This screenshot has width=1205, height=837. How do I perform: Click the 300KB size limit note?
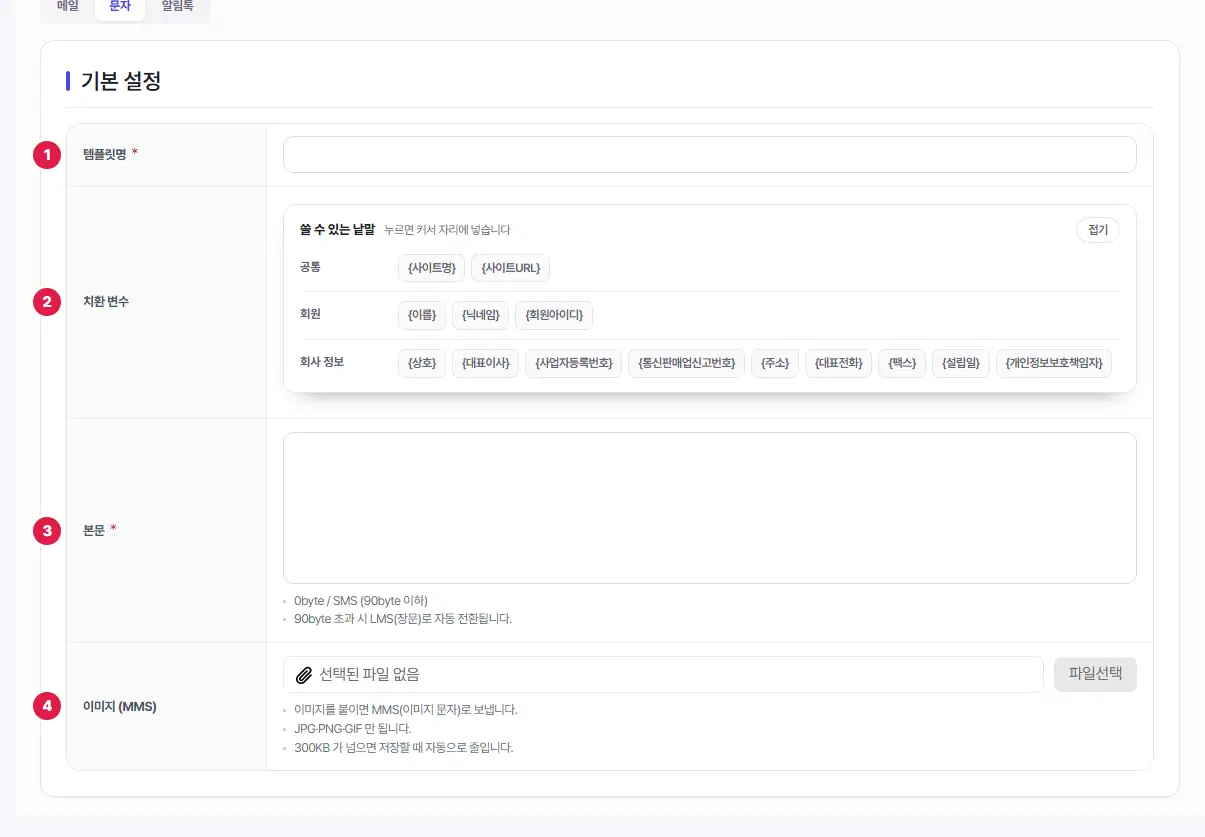click(x=403, y=748)
